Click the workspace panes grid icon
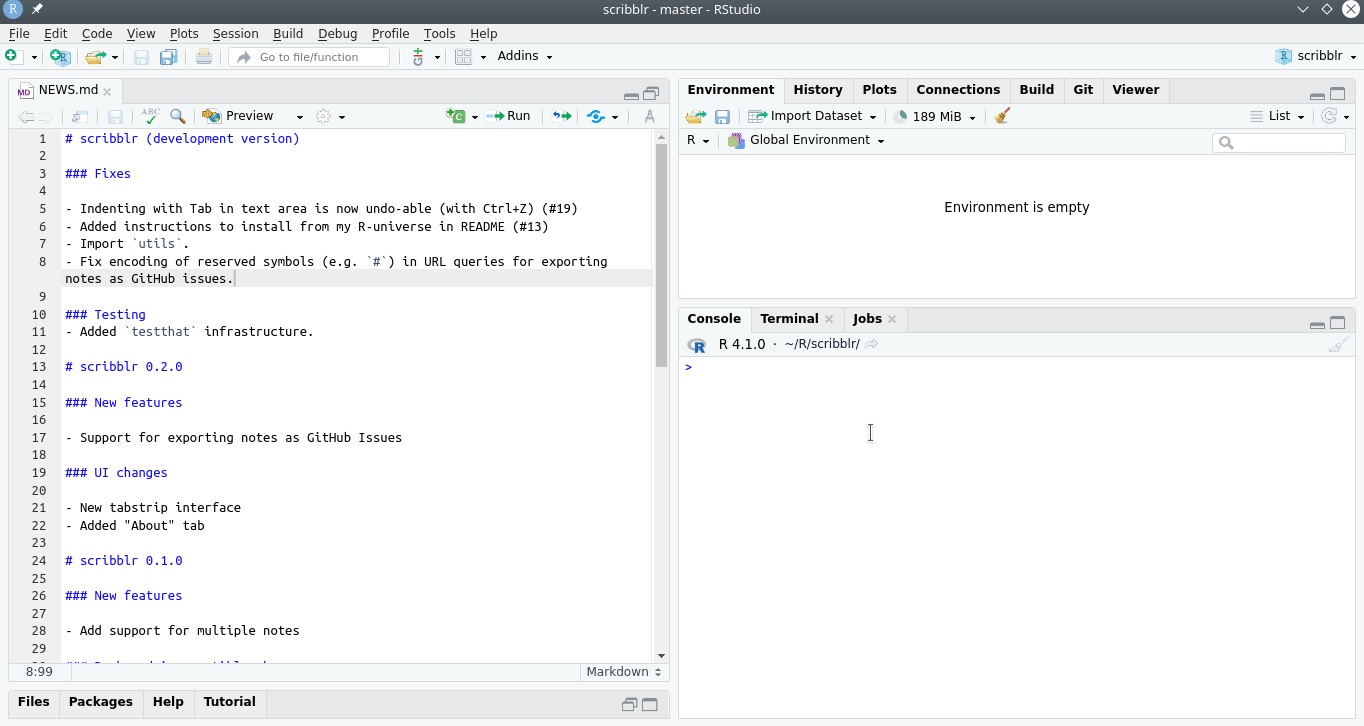Screen dimensions: 1364x726 463,57
